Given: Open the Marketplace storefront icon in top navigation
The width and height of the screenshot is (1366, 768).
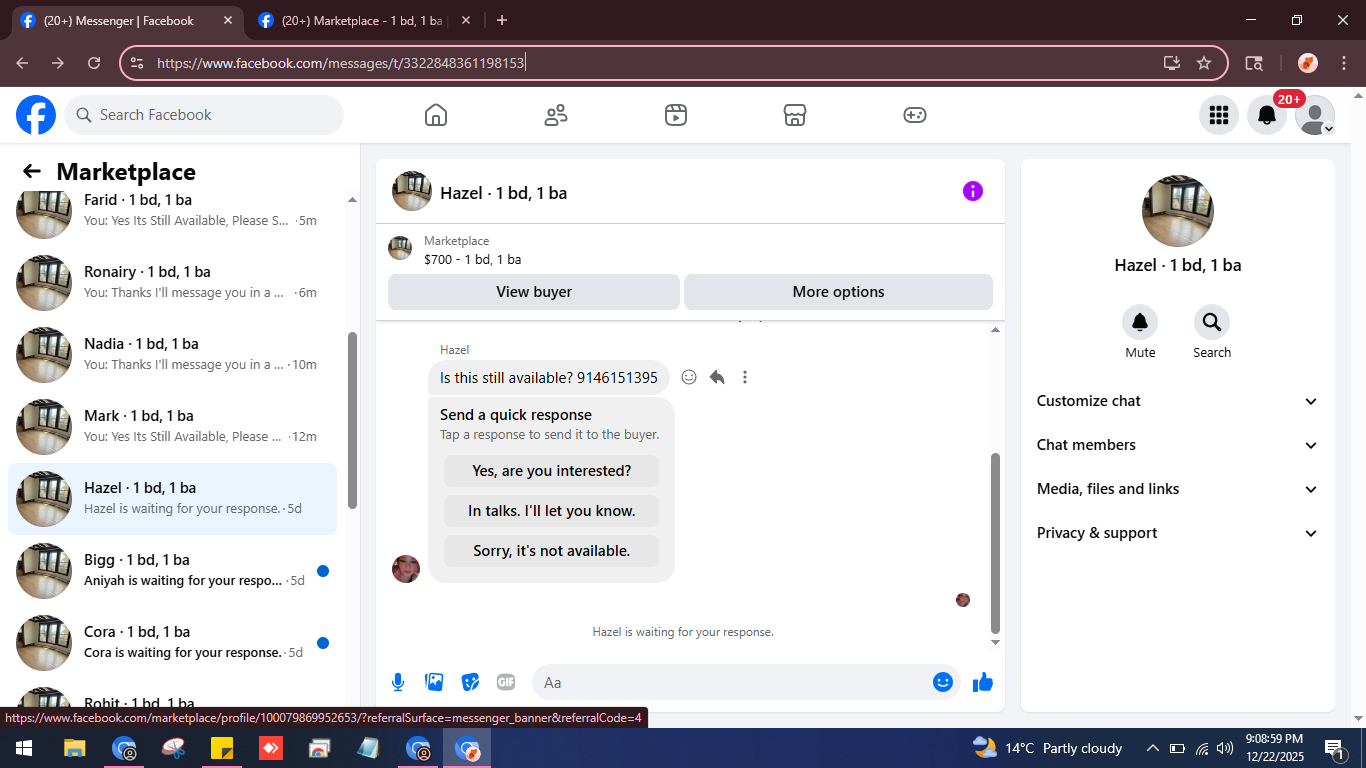Looking at the screenshot, I should pos(795,115).
